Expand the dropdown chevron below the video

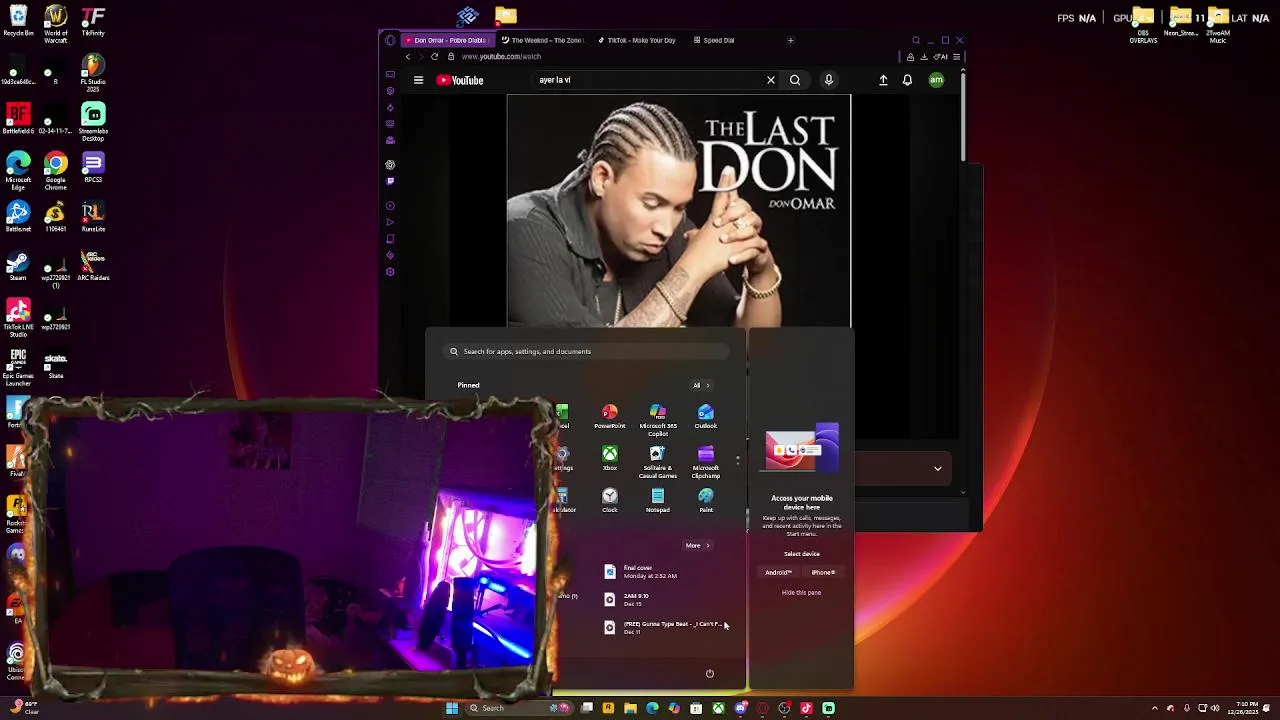(938, 468)
